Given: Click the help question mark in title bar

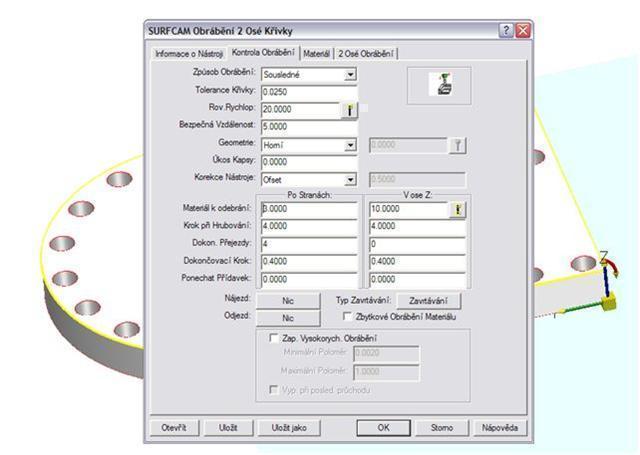Looking at the screenshot, I should [506, 31].
